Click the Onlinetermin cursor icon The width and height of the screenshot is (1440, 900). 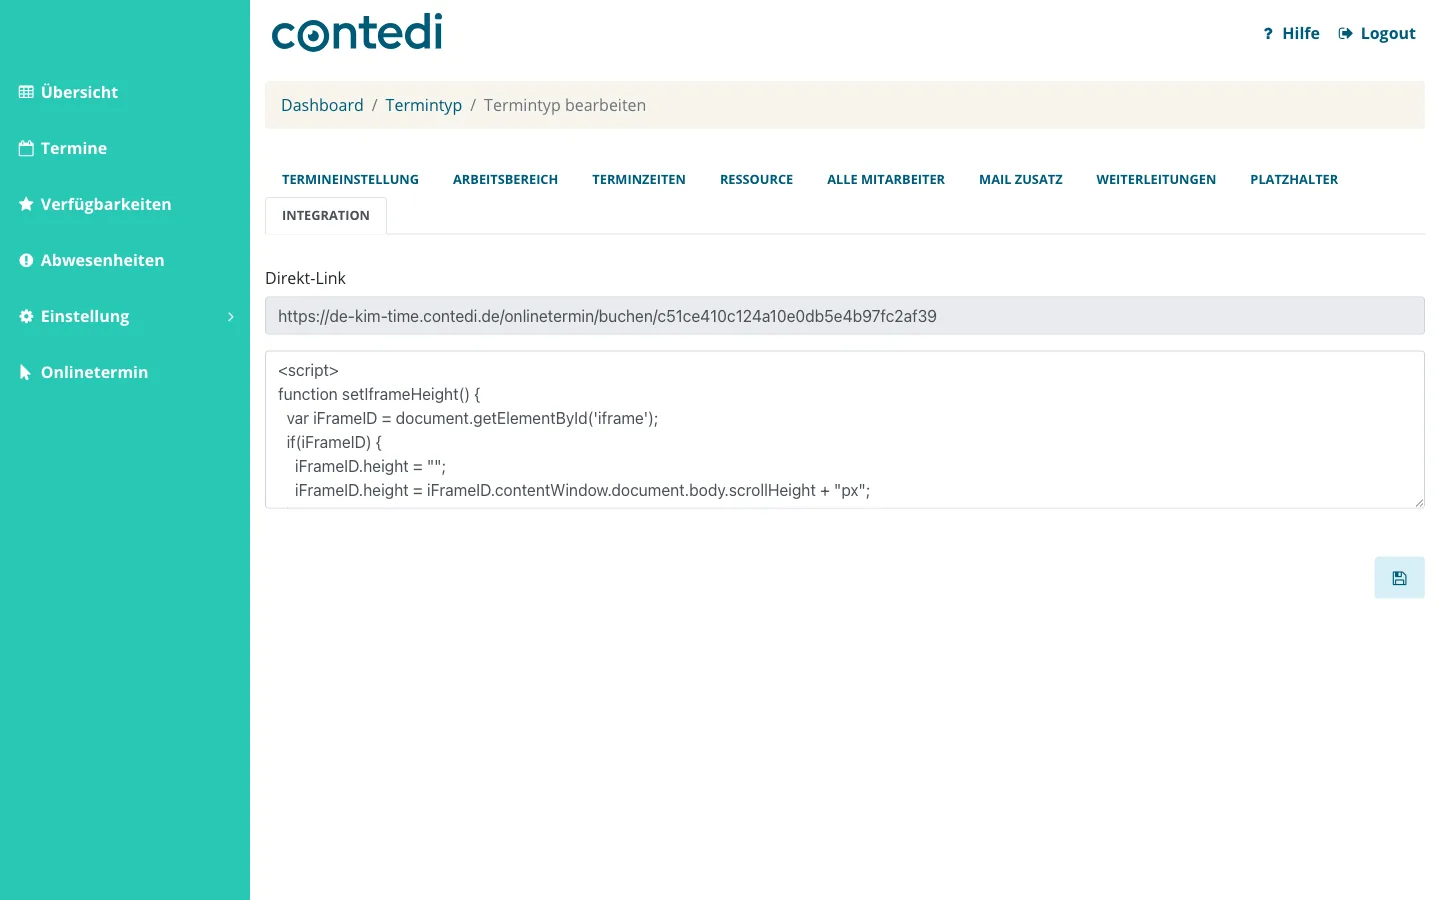tap(26, 372)
